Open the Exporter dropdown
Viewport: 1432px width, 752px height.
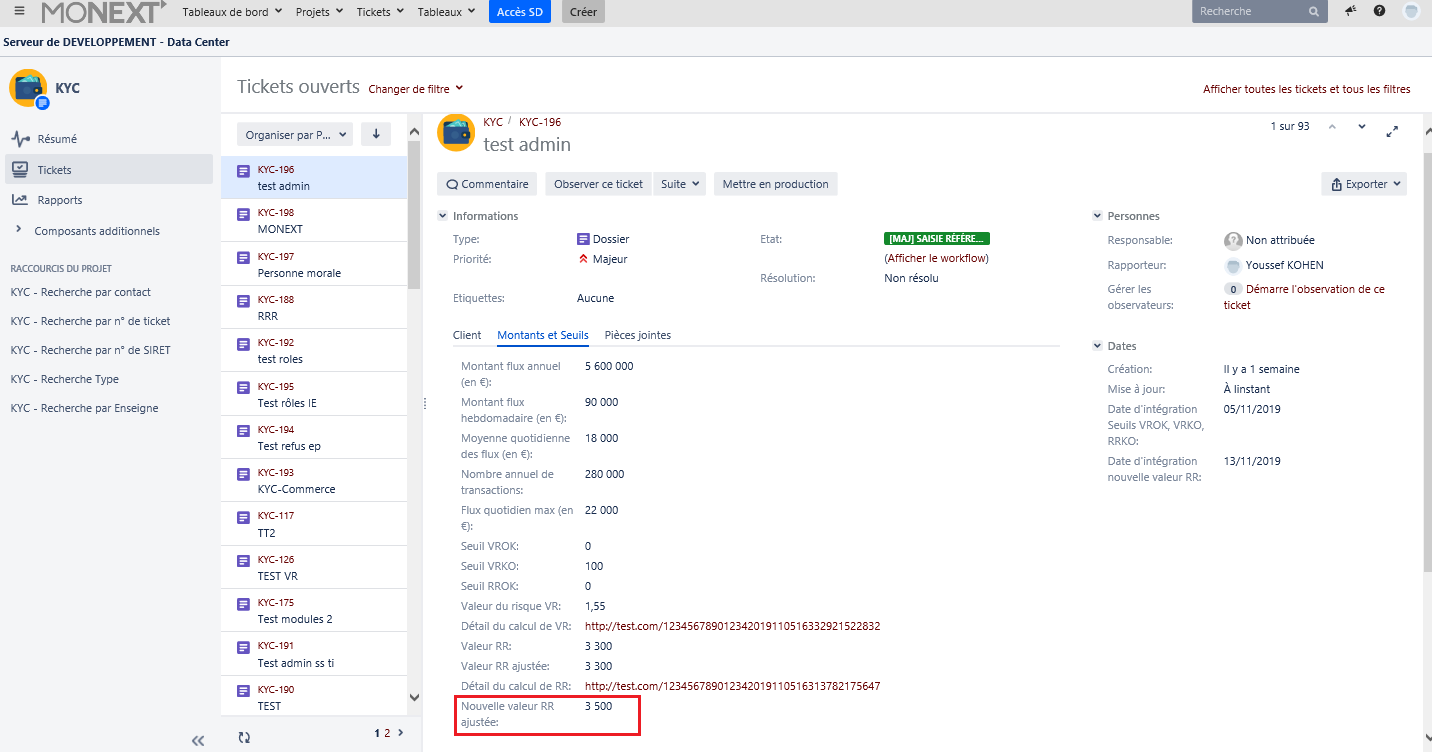coord(1364,184)
